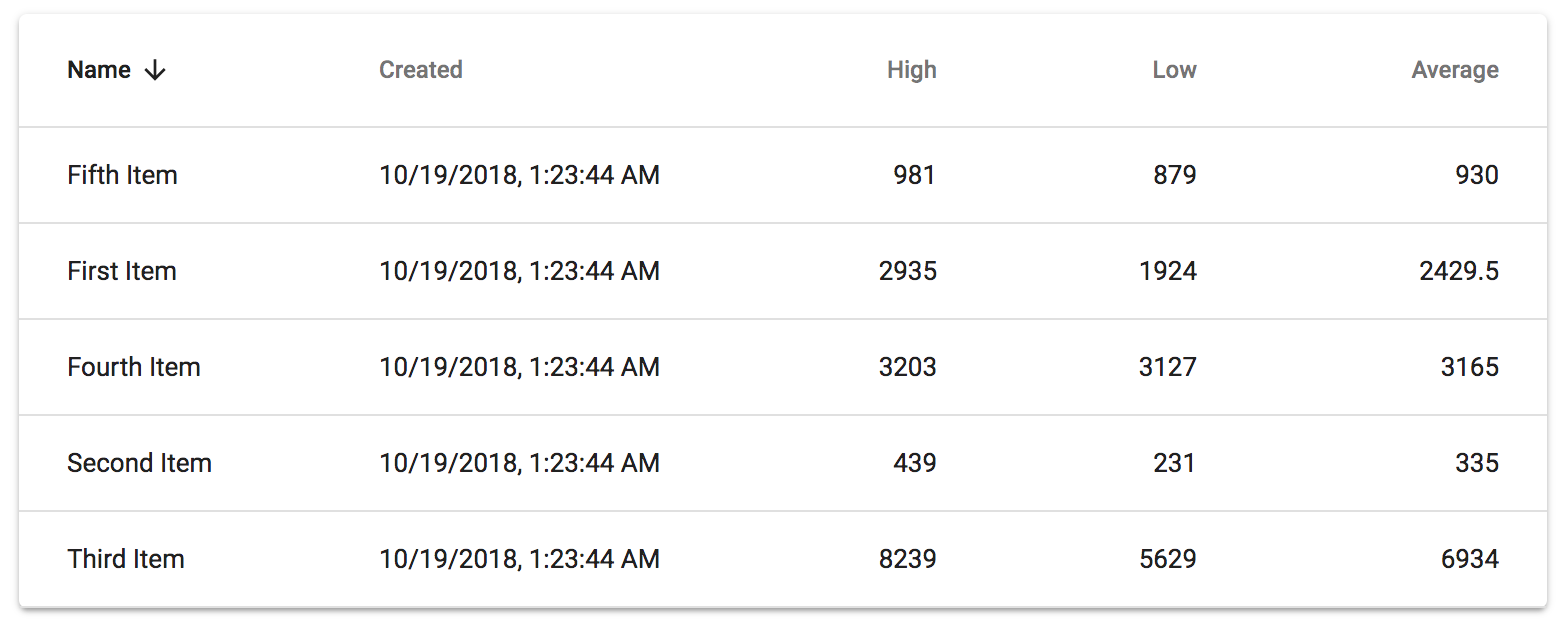Click the High value 2935
The height and width of the screenshot is (626, 1565).
click(907, 271)
